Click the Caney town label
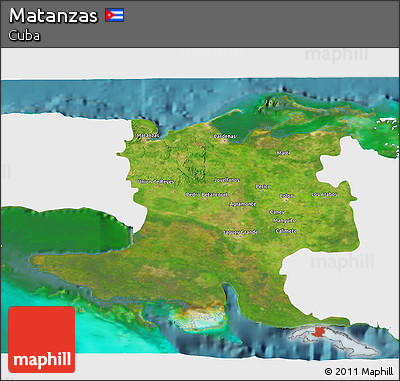 [277, 212]
